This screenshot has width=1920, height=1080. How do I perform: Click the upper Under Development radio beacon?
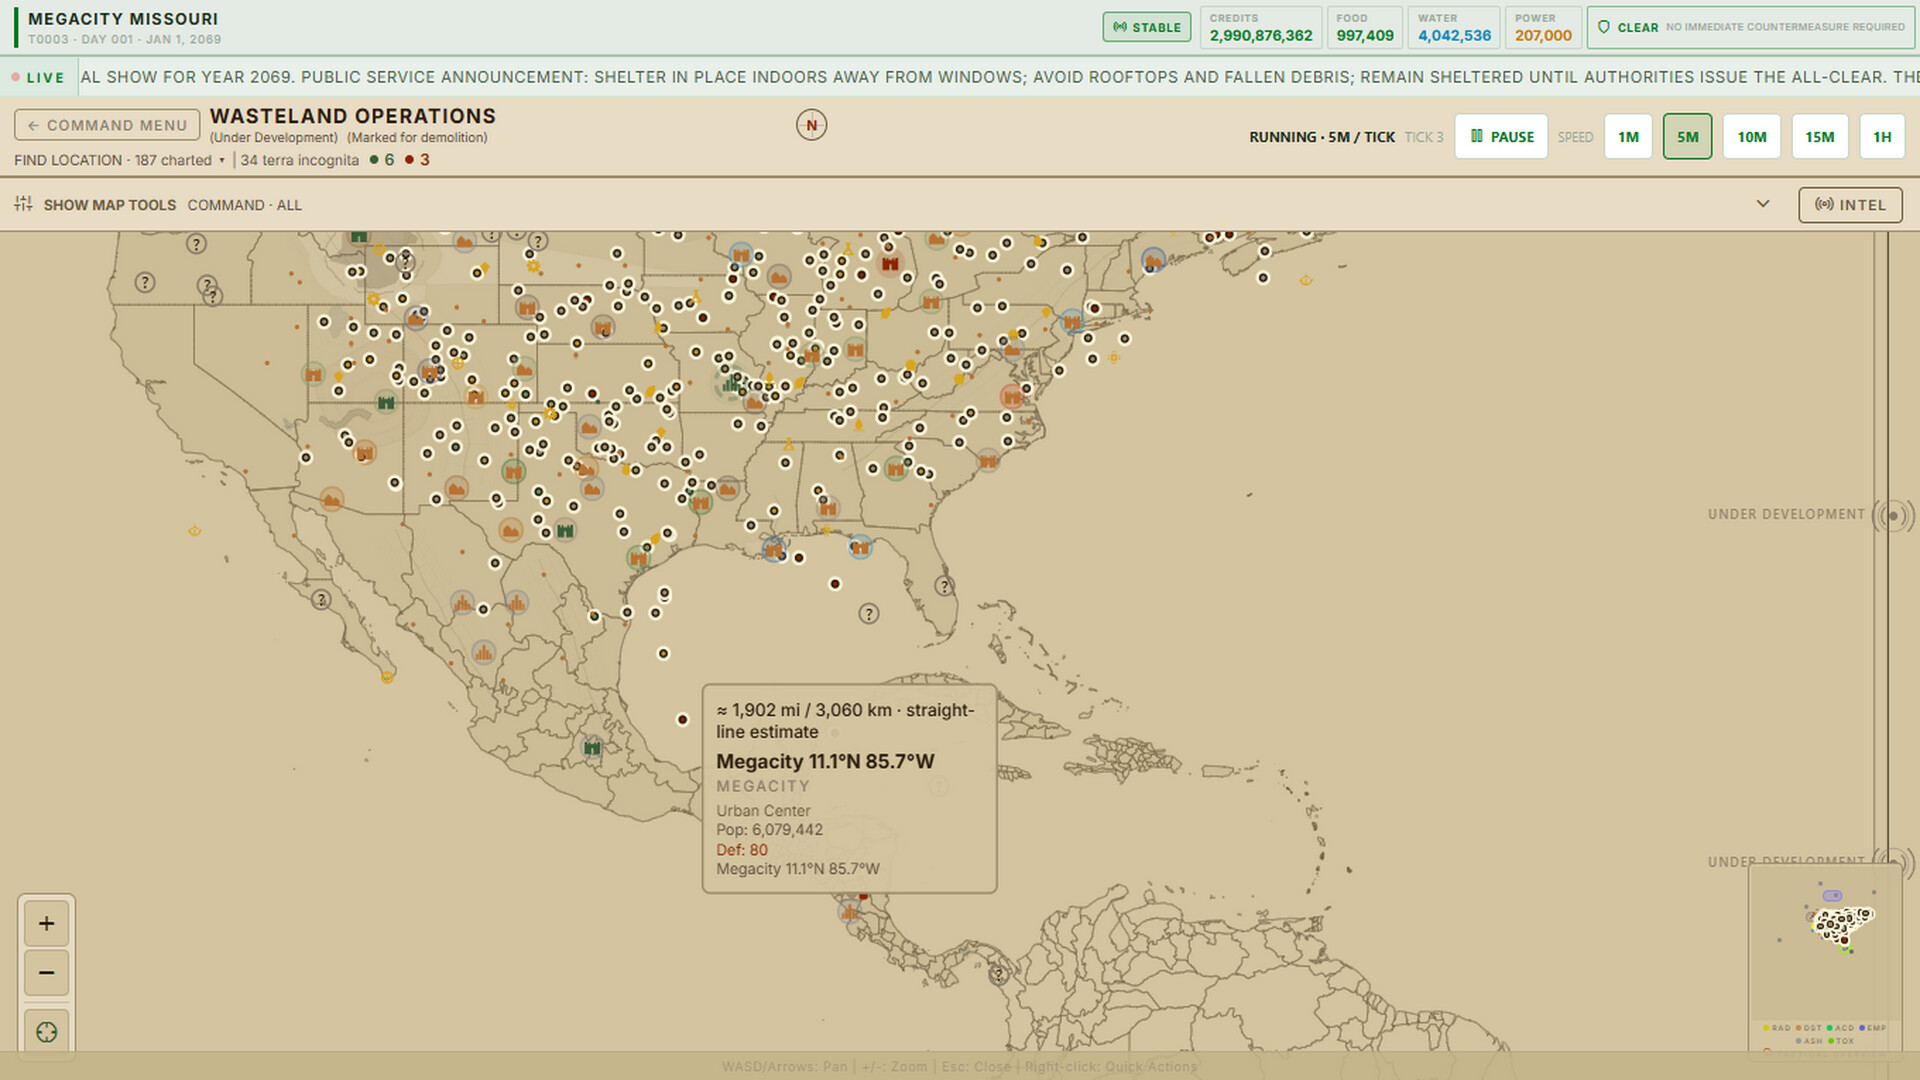1893,516
